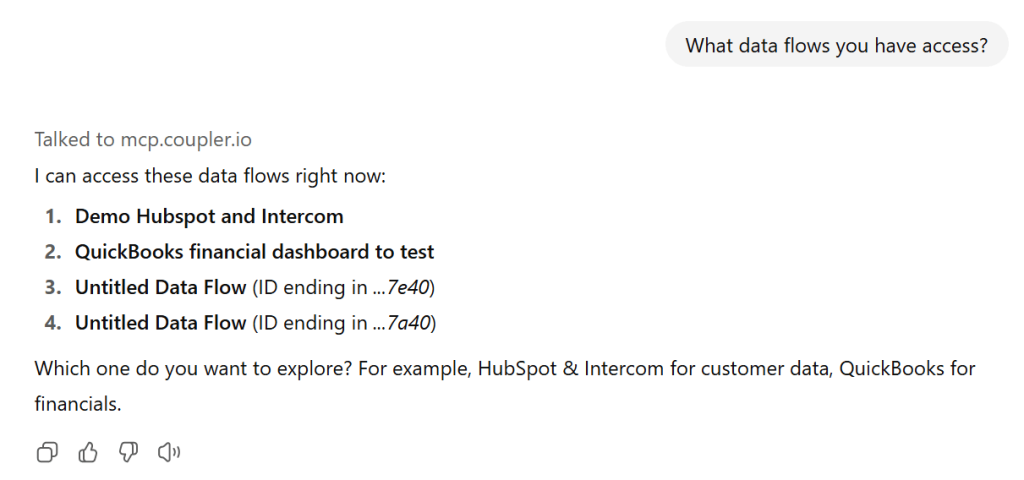
Task: Click the 'What data flows you have access?' message bubble
Action: click(x=836, y=45)
